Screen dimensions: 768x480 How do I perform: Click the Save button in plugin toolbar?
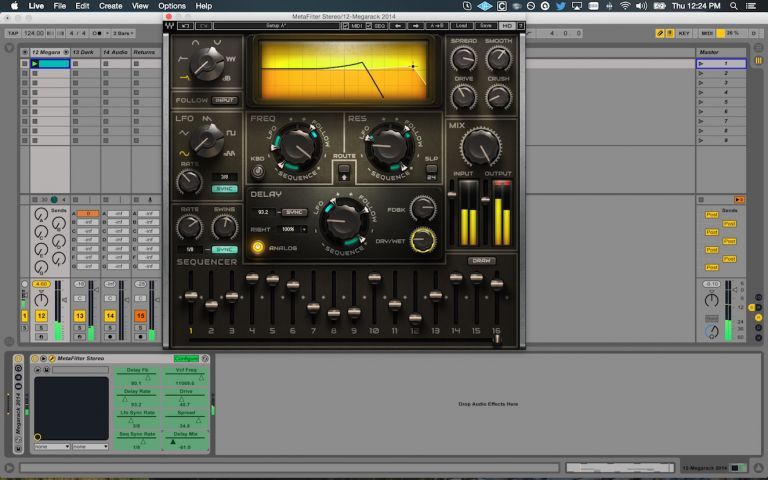(x=485, y=25)
